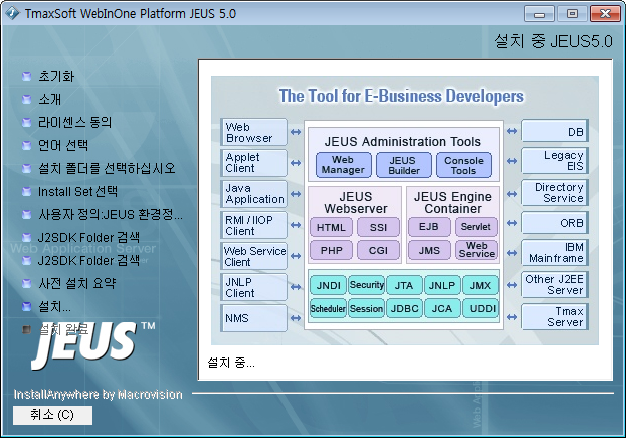The height and width of the screenshot is (438, 626).
Task: Select the 소개 step label
Action: point(50,99)
